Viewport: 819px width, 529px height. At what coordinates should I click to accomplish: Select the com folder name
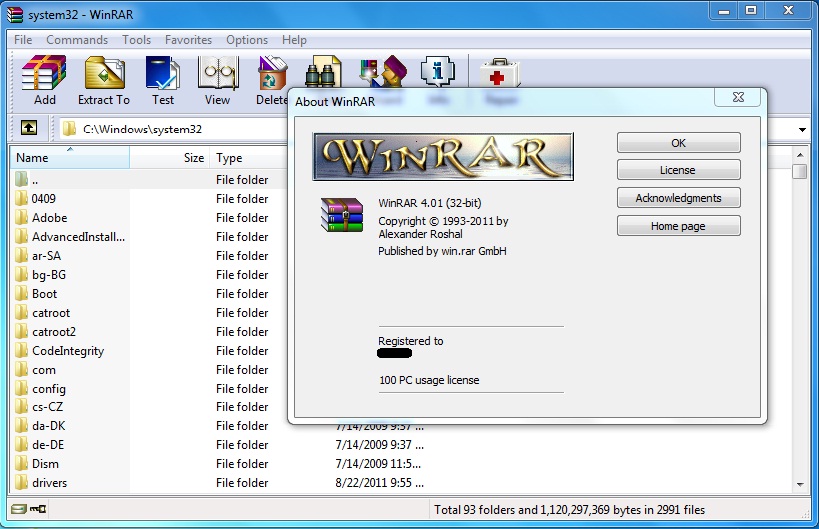44,370
